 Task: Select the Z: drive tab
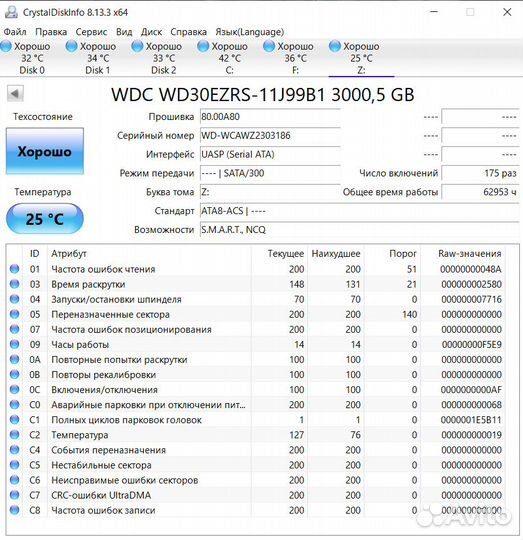click(x=361, y=58)
